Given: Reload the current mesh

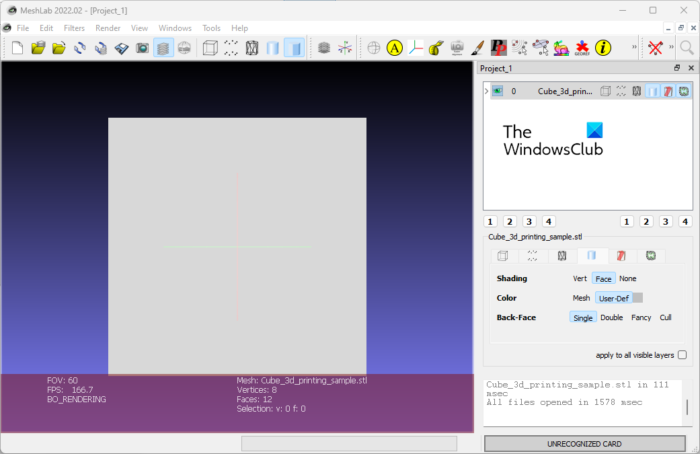Looking at the screenshot, I should point(80,48).
